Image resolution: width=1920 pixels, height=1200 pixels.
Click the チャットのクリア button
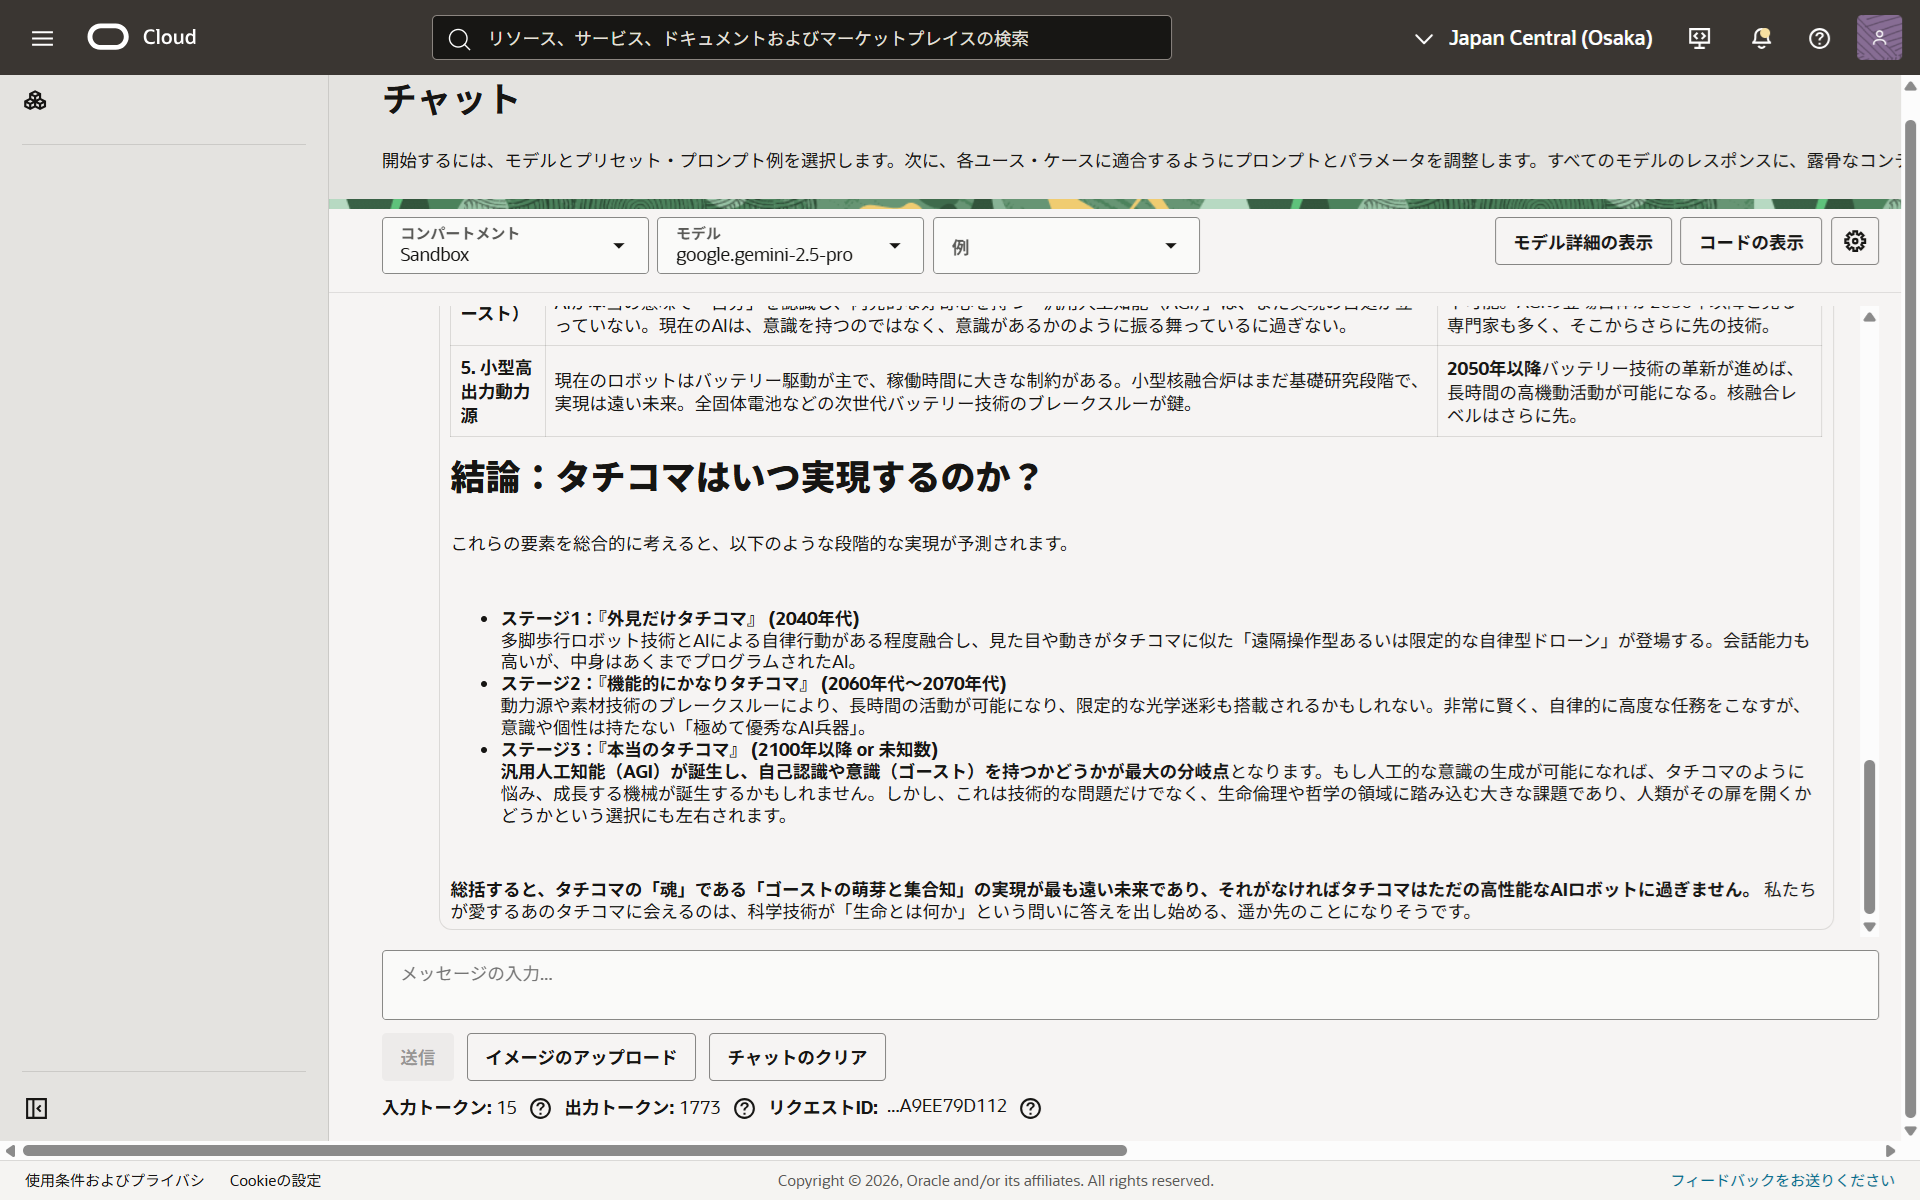(796, 1057)
